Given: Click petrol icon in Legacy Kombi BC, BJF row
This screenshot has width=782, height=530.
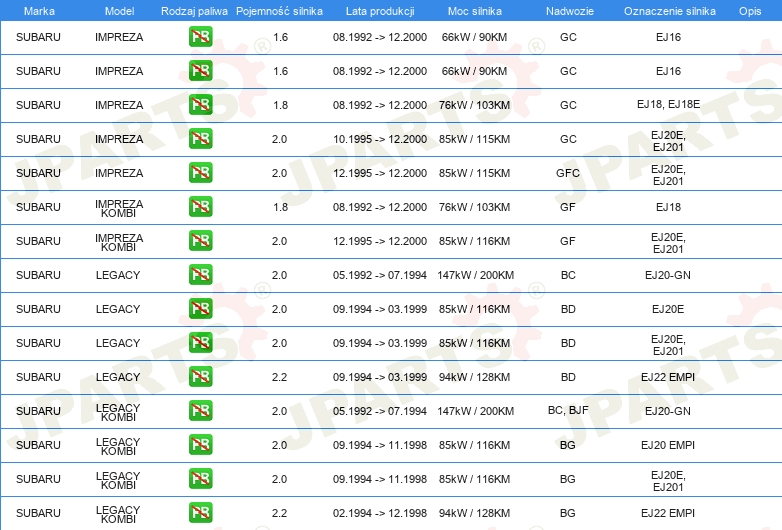Looking at the screenshot, I should [200, 411].
